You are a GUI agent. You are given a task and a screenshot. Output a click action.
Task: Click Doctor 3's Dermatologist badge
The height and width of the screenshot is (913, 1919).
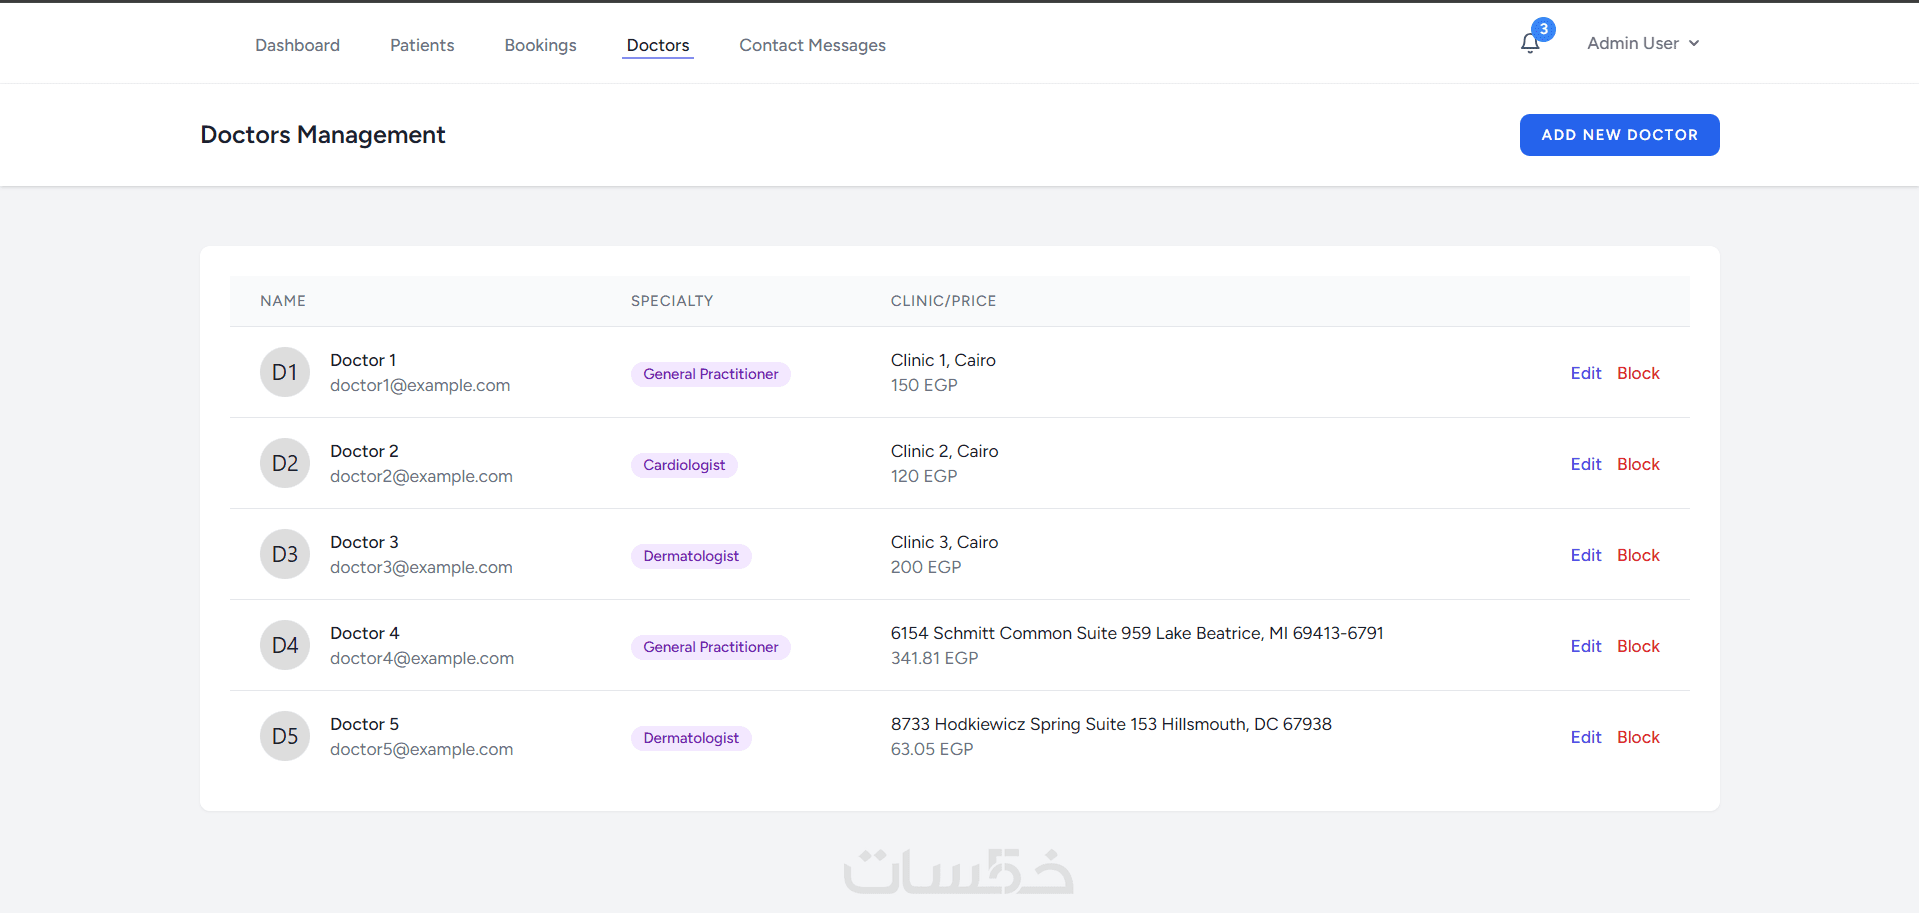691,556
